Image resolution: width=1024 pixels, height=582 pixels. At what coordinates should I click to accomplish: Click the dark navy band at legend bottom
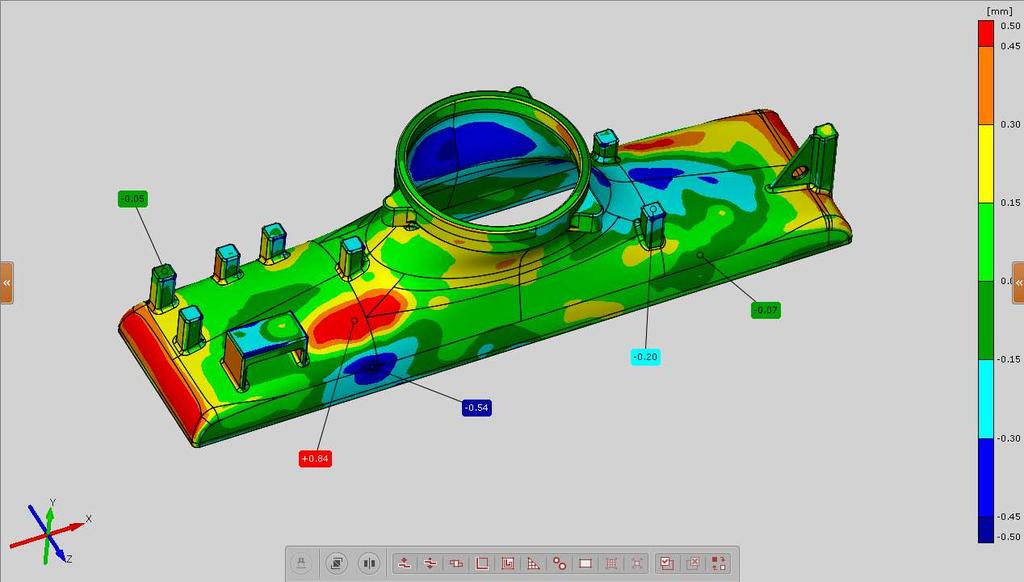985,529
